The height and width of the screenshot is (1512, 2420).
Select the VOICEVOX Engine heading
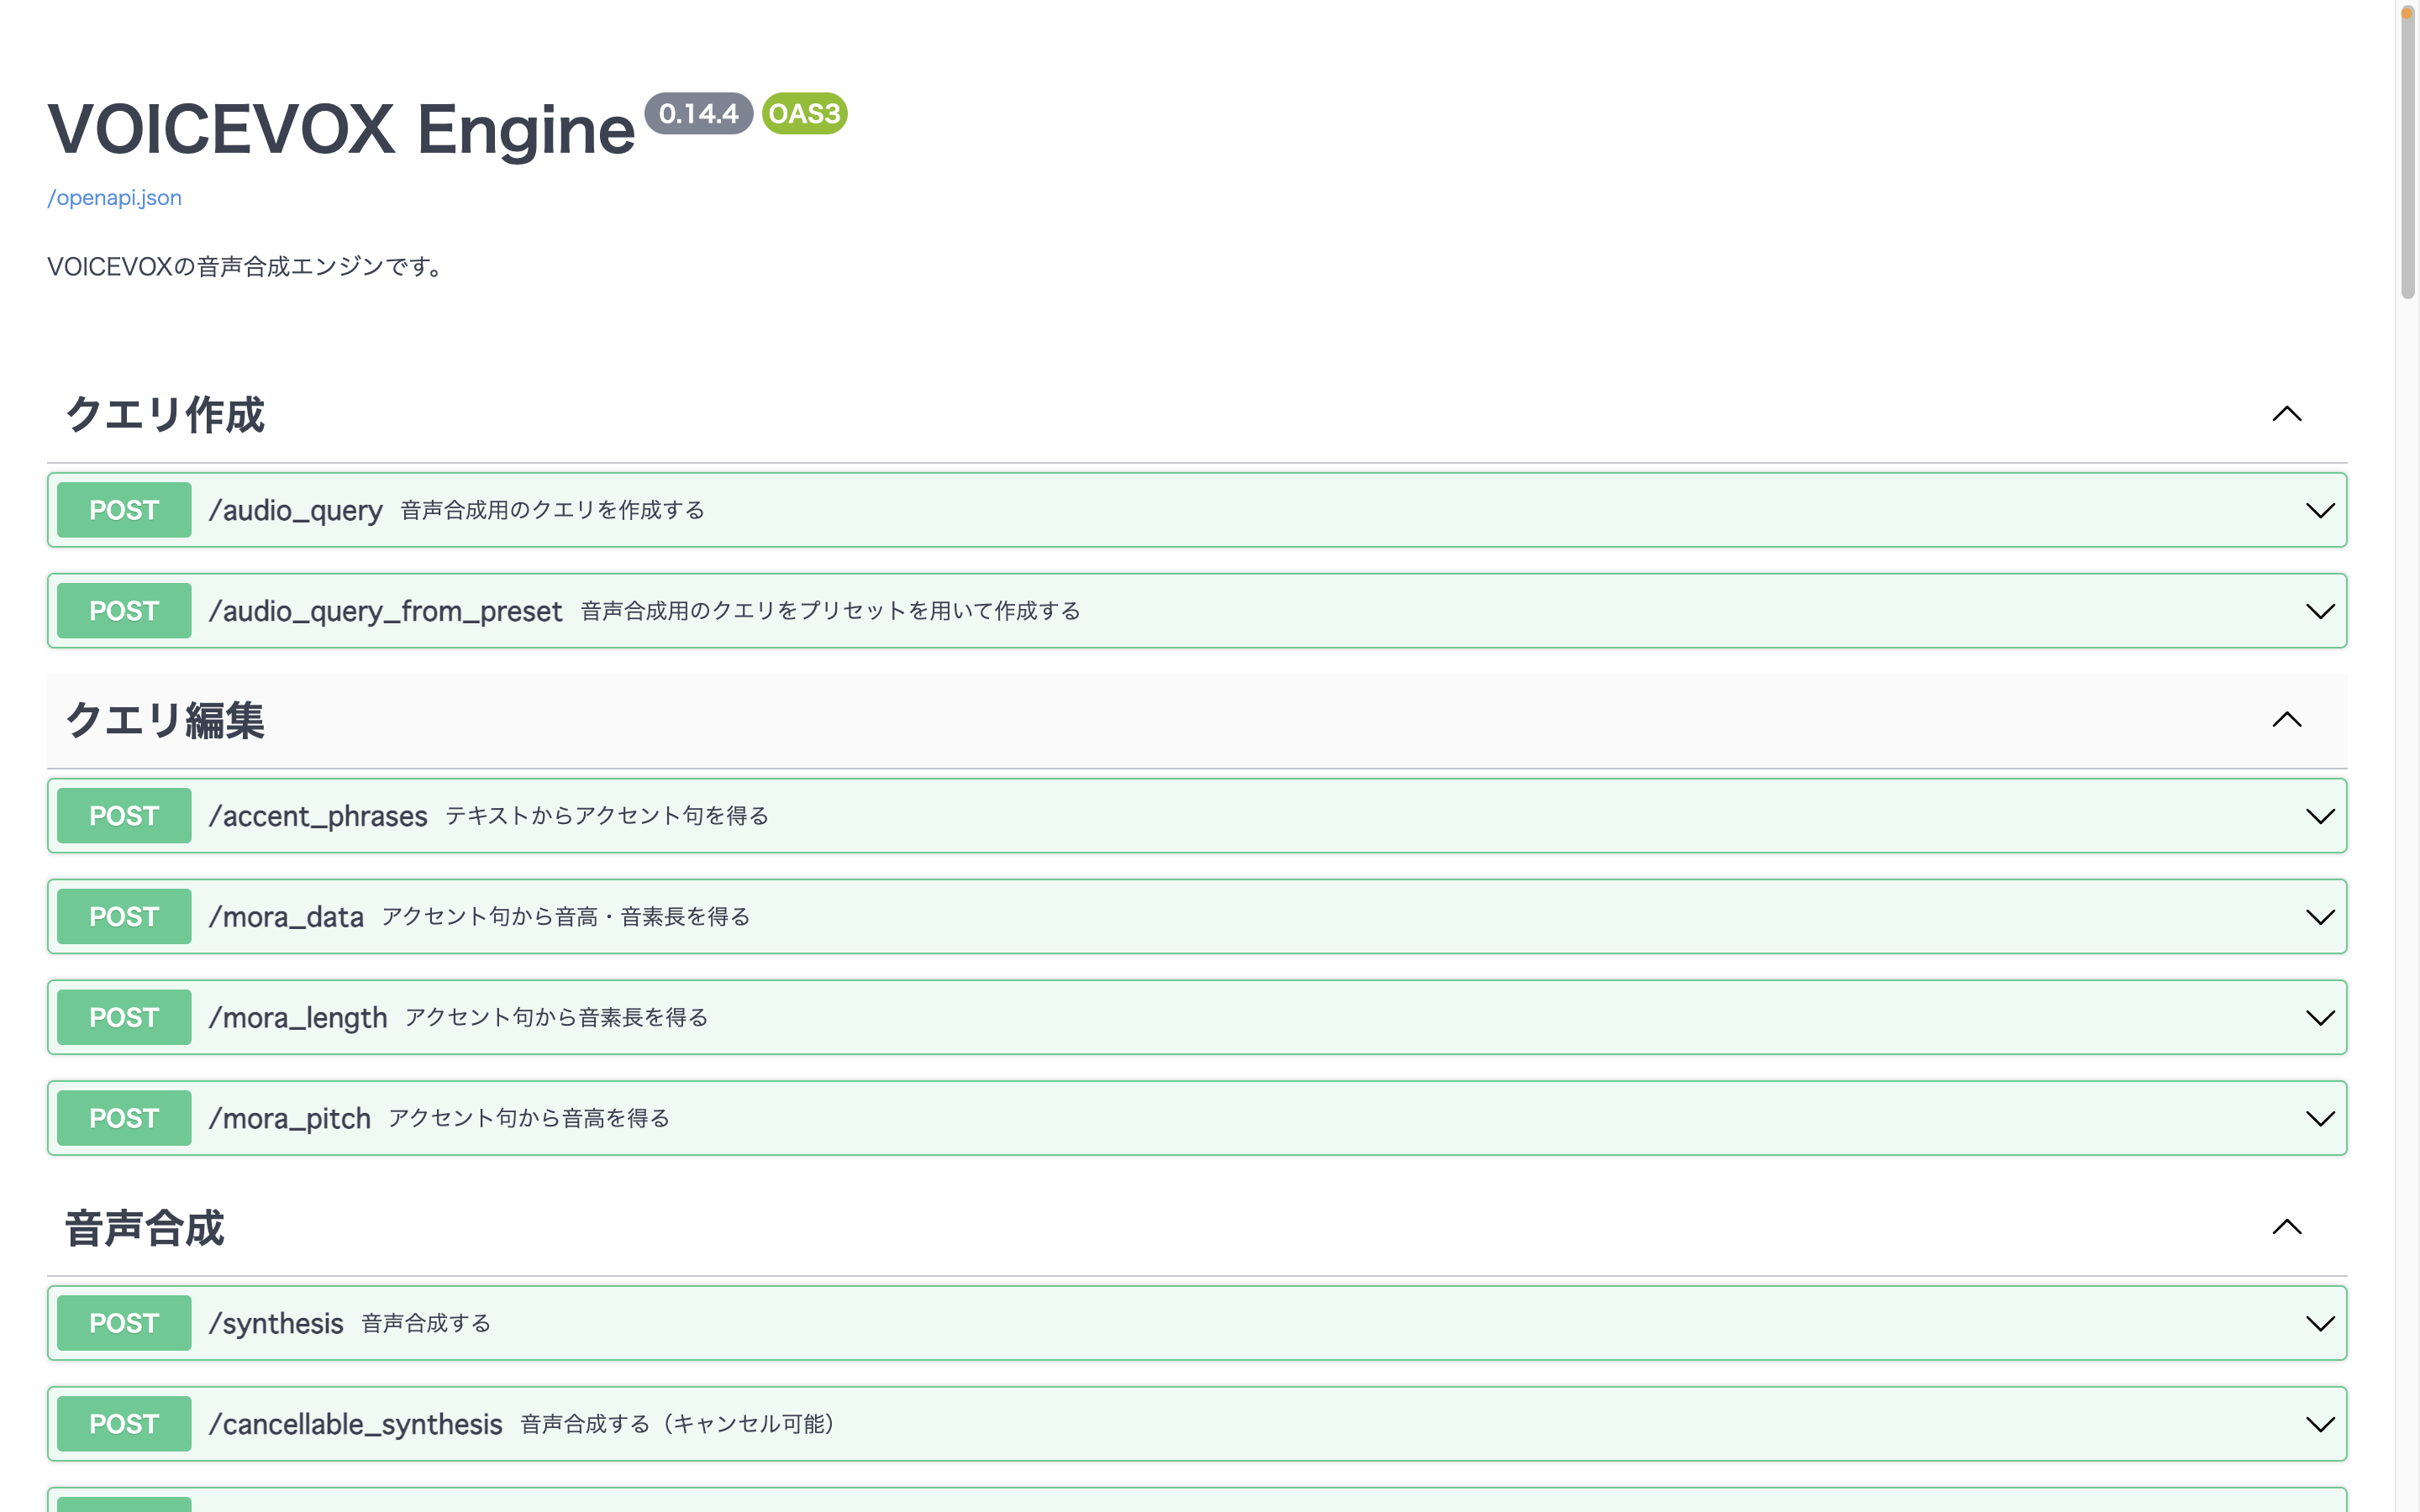[340, 127]
